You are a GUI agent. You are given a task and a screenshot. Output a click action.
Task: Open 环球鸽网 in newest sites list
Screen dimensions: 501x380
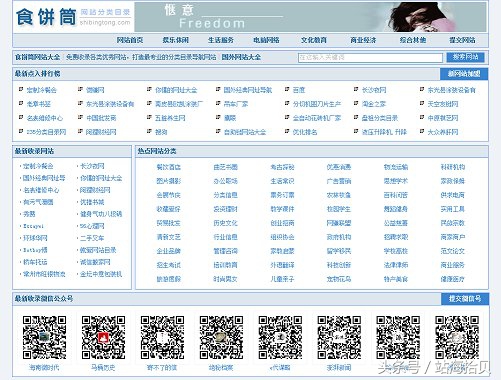tap(35, 238)
